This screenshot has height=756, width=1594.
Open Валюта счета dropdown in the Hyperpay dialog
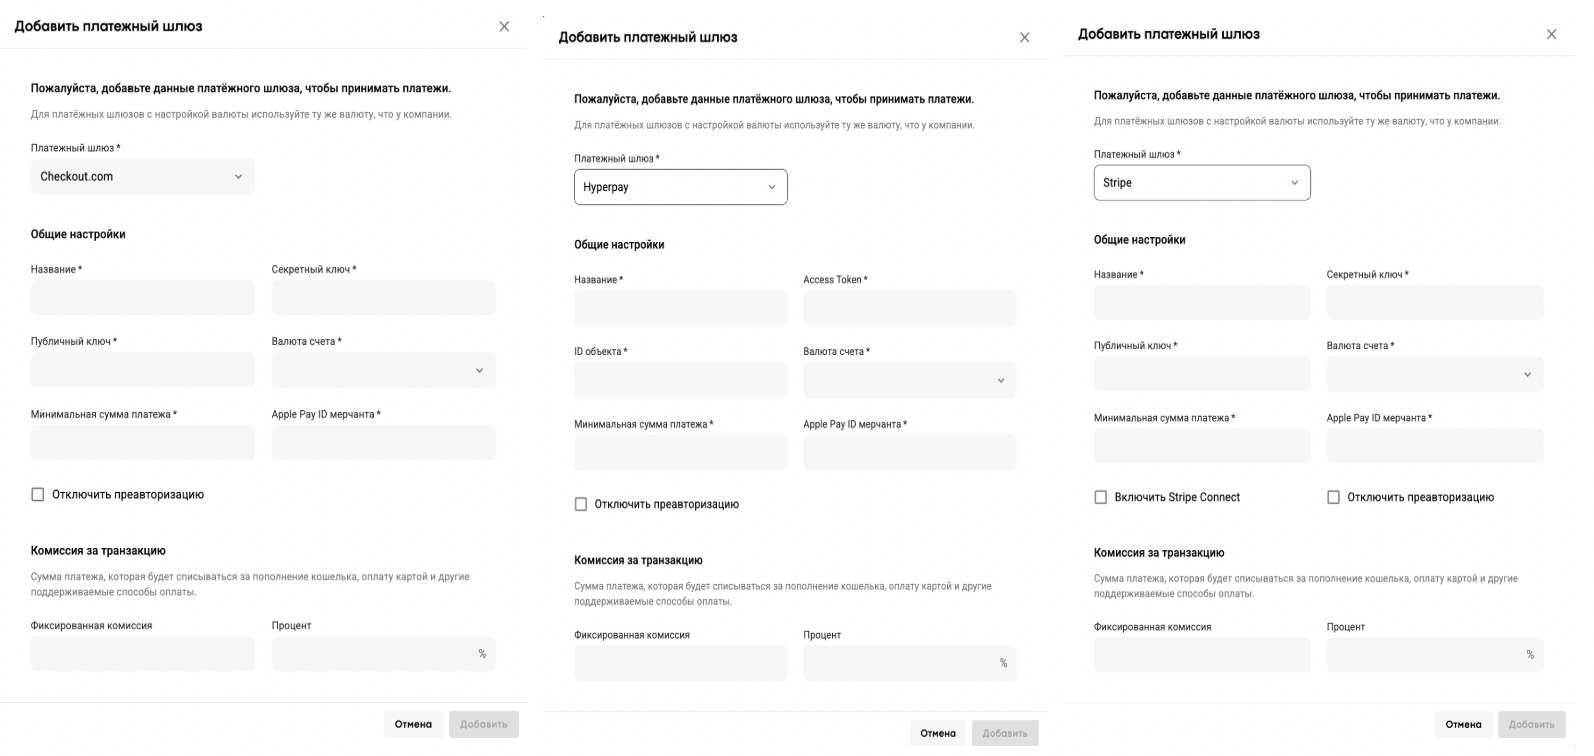click(909, 380)
